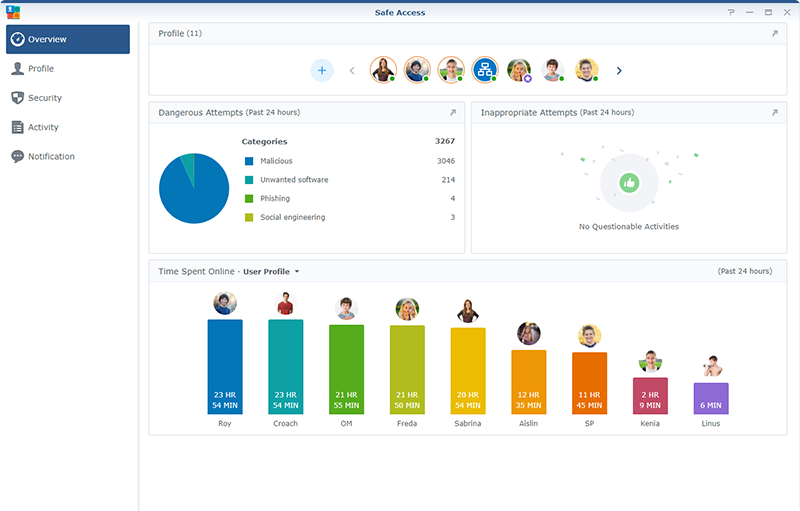Image resolution: width=800 pixels, height=511 pixels.
Task: Open the Profile section in sidebar
Action: (x=68, y=68)
